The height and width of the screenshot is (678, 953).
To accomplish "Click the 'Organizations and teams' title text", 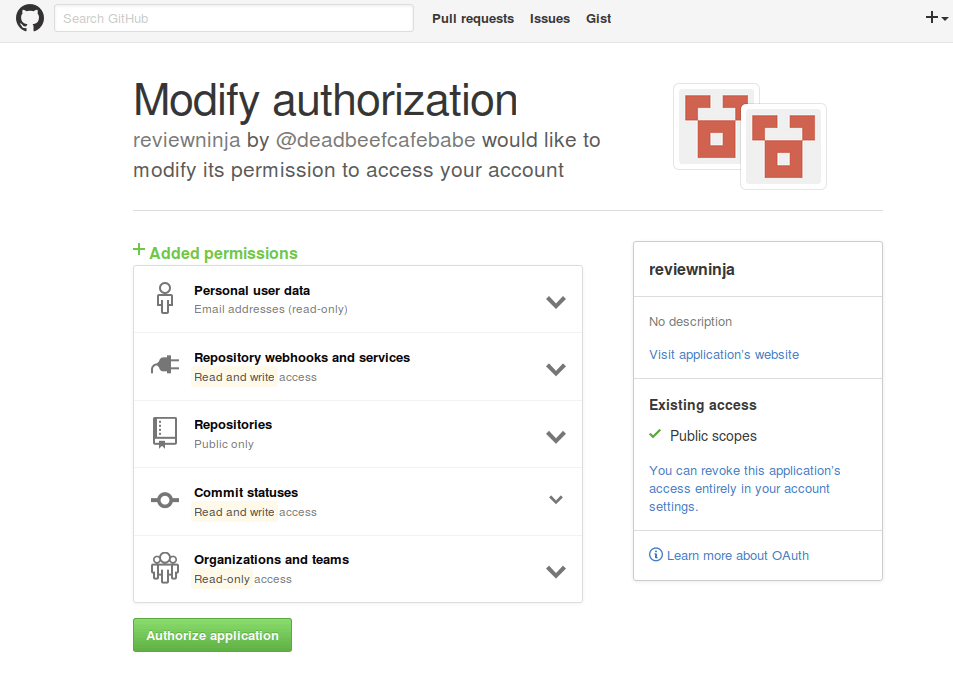I will tap(272, 560).
